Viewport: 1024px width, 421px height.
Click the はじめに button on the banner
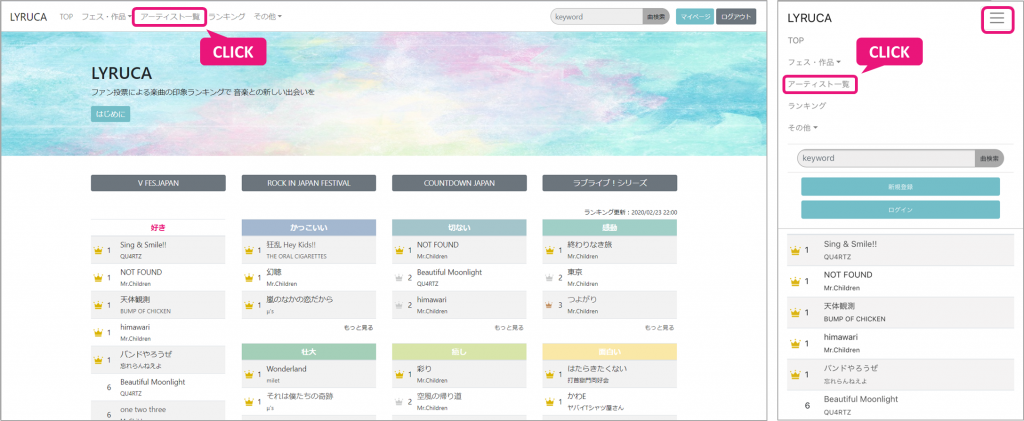pos(110,114)
